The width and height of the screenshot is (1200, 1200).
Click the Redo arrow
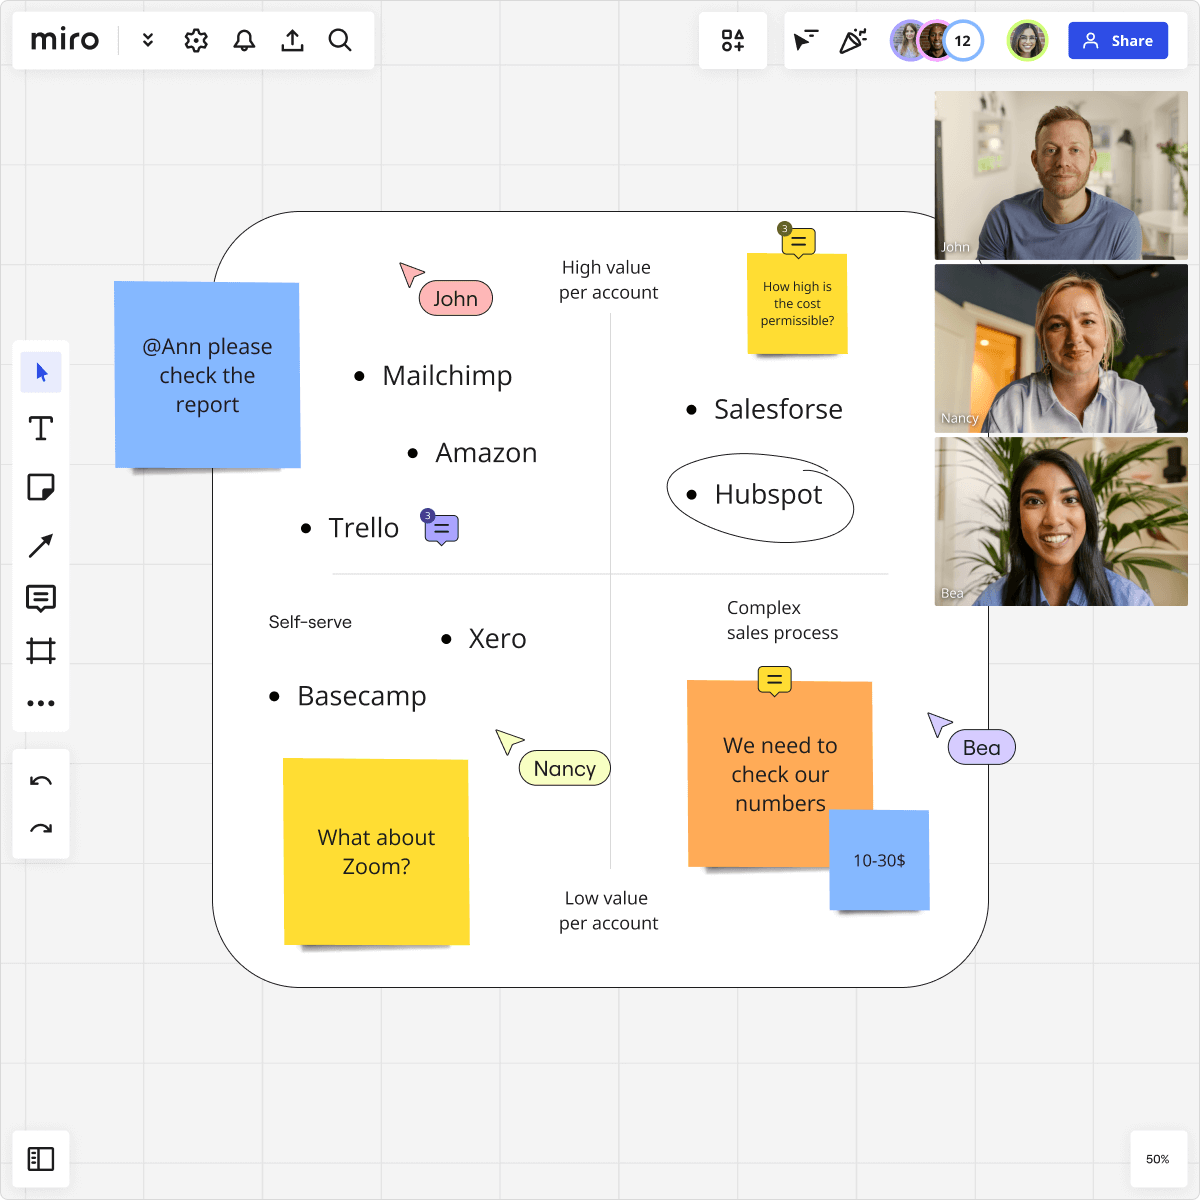coord(41,828)
